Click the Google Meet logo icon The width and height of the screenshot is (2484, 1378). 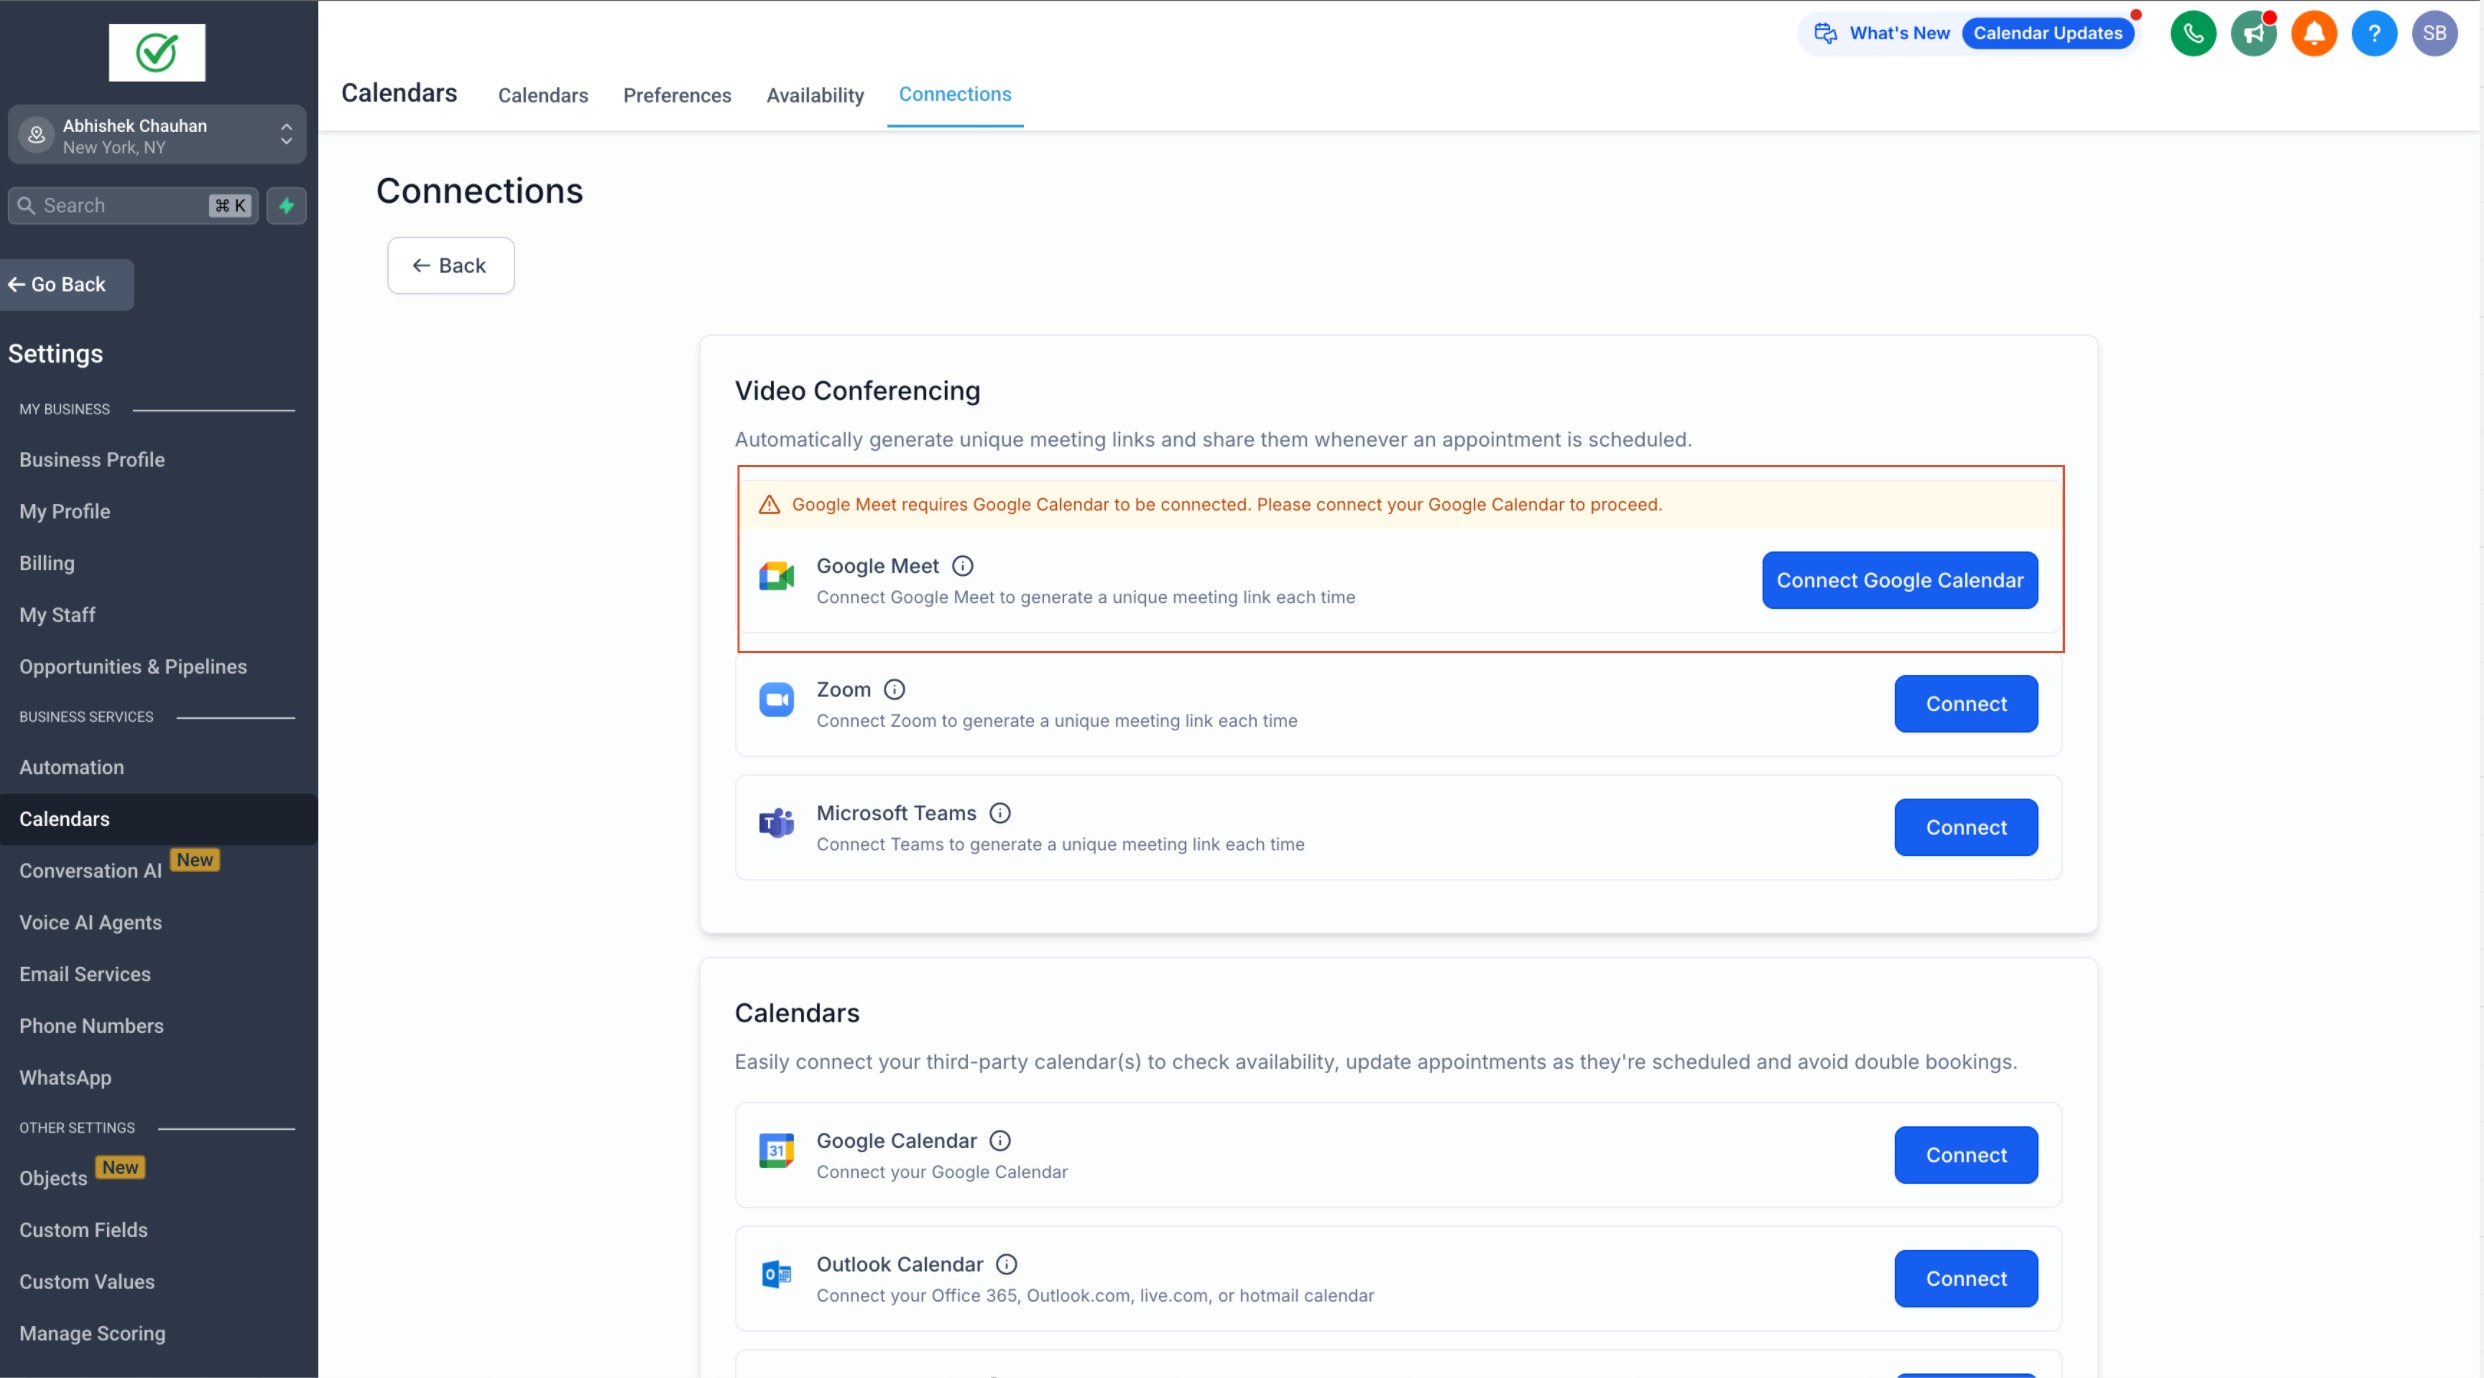(x=776, y=577)
